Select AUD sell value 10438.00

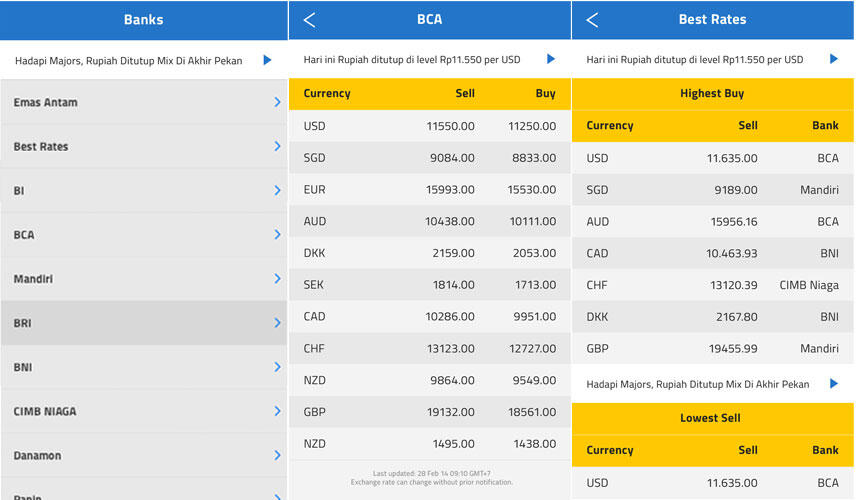tap(450, 221)
